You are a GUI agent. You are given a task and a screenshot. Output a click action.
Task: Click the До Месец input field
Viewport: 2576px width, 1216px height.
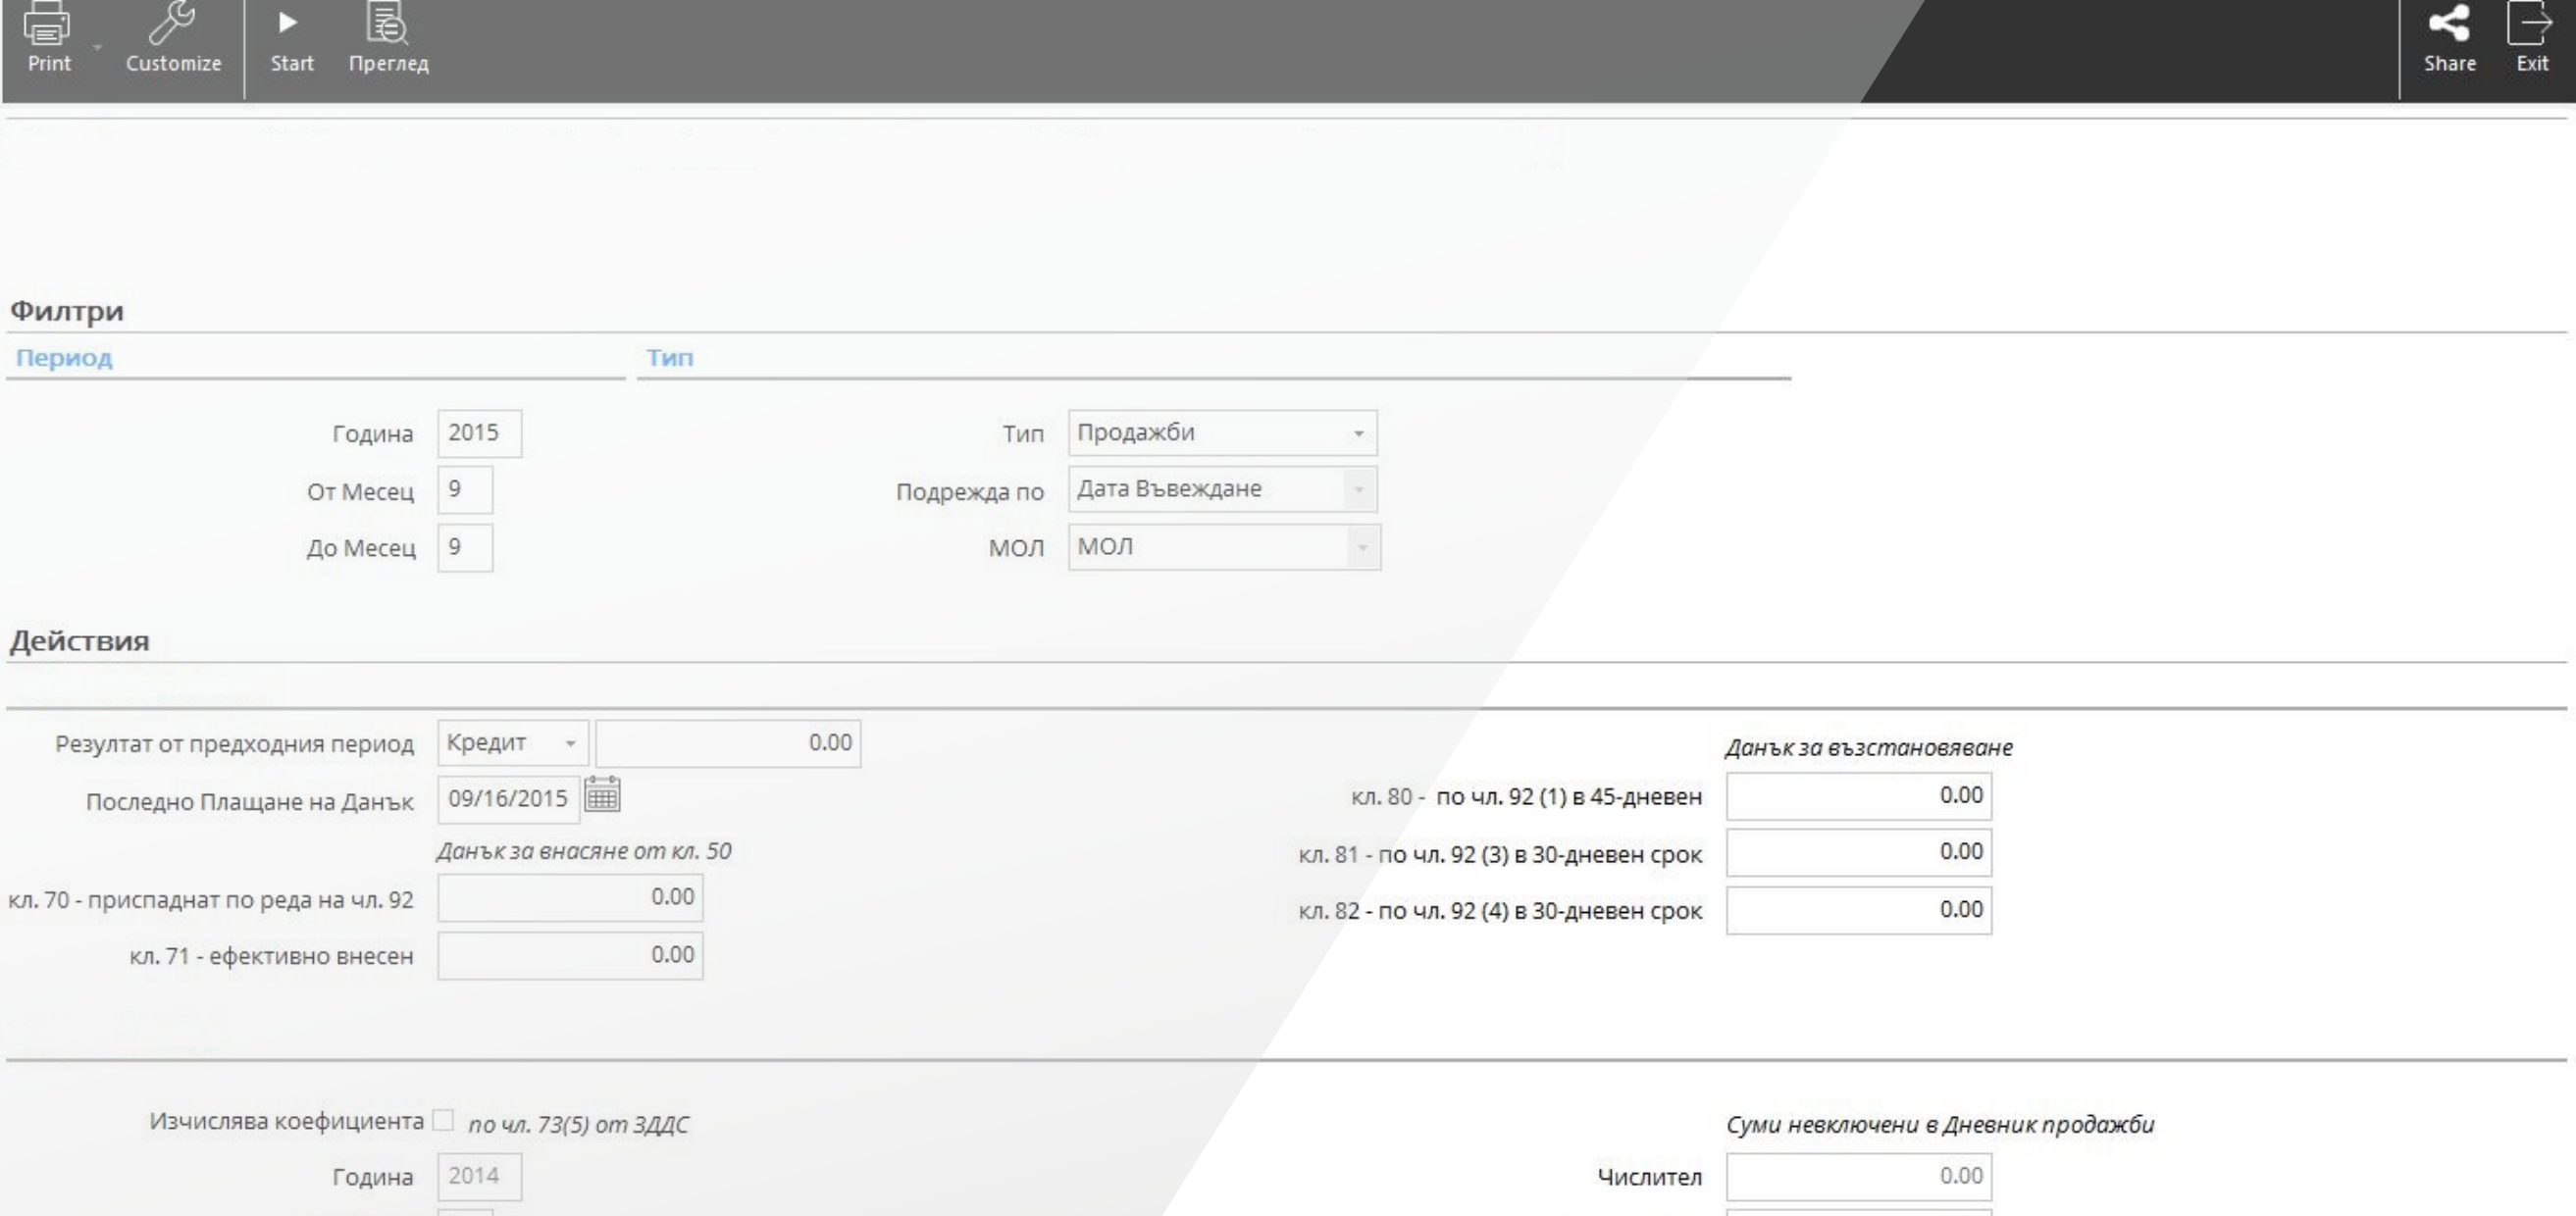pos(464,548)
